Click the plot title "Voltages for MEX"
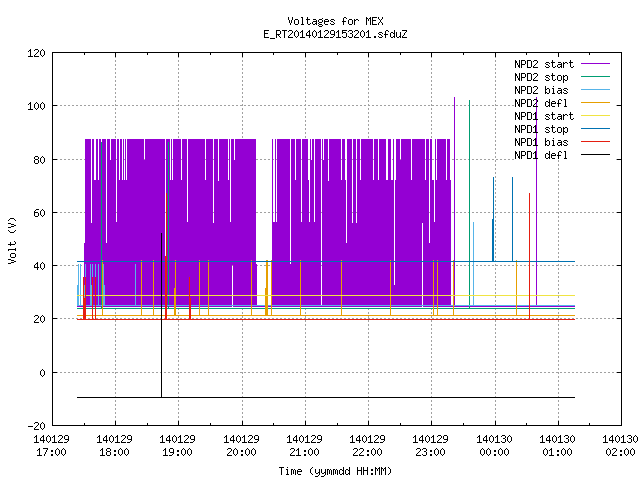This screenshot has height=480, width=640. [x=335, y=21]
